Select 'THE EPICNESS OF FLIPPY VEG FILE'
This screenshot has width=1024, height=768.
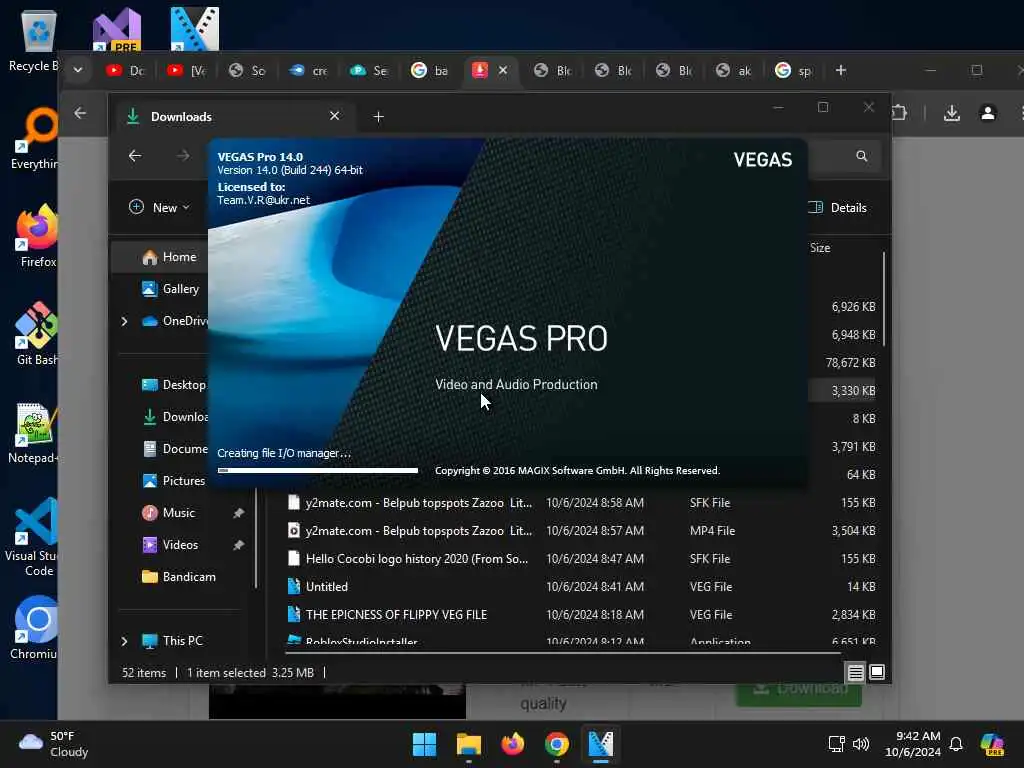click(581, 615)
